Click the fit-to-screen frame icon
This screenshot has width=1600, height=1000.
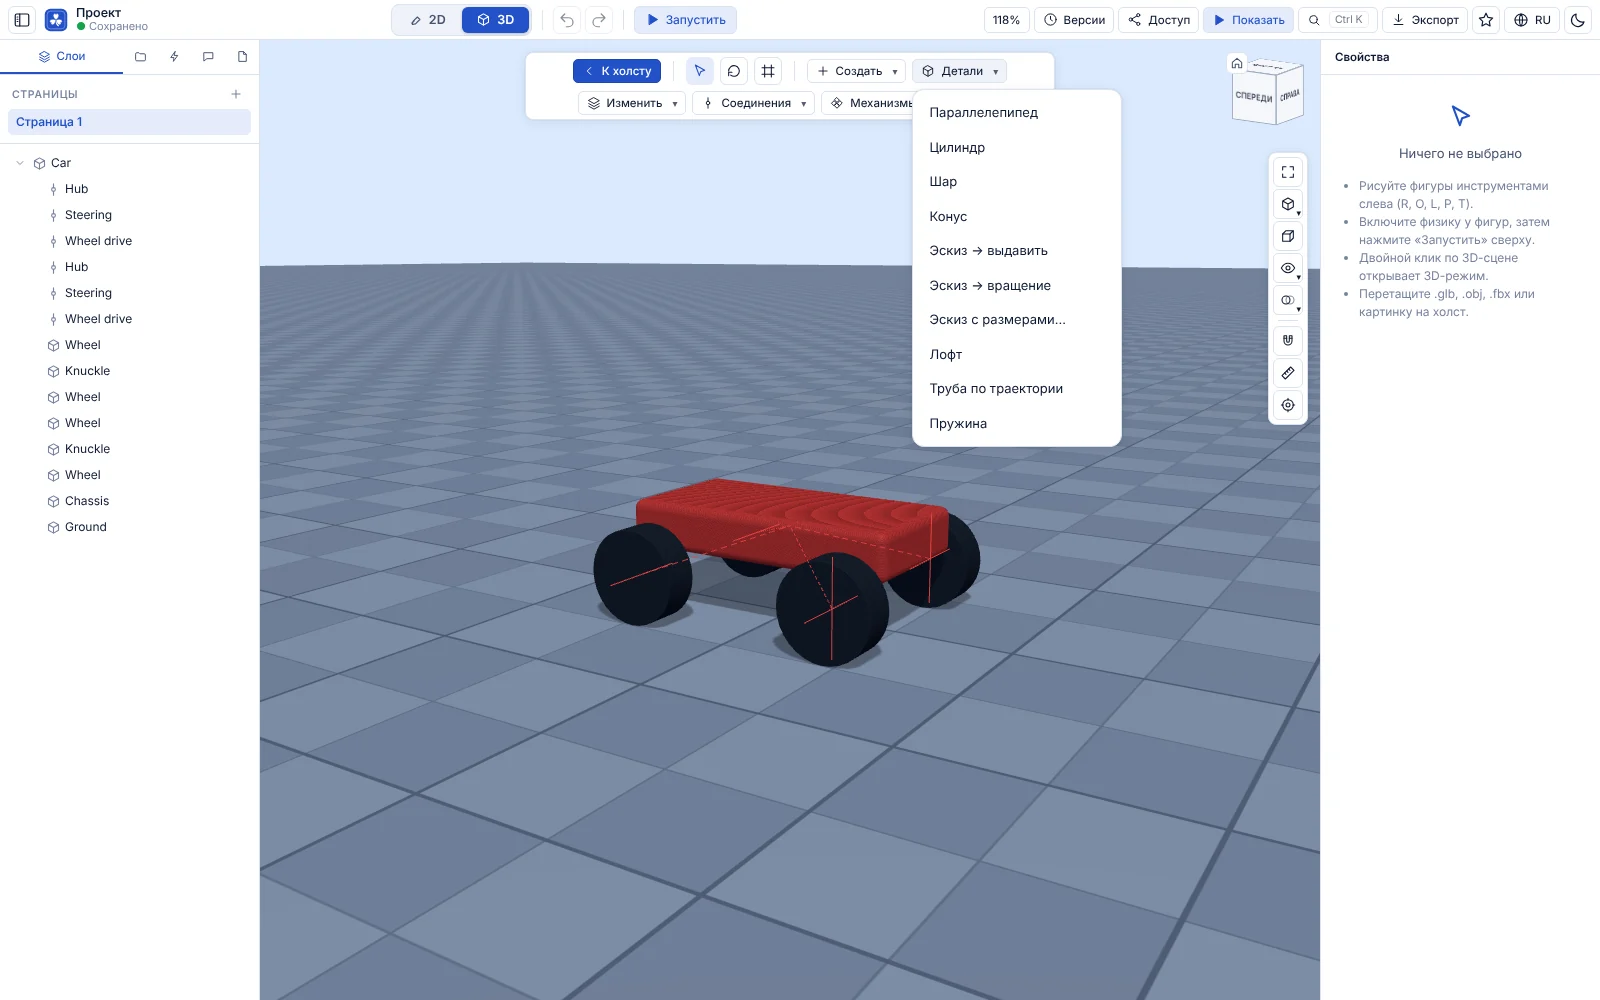1288,172
